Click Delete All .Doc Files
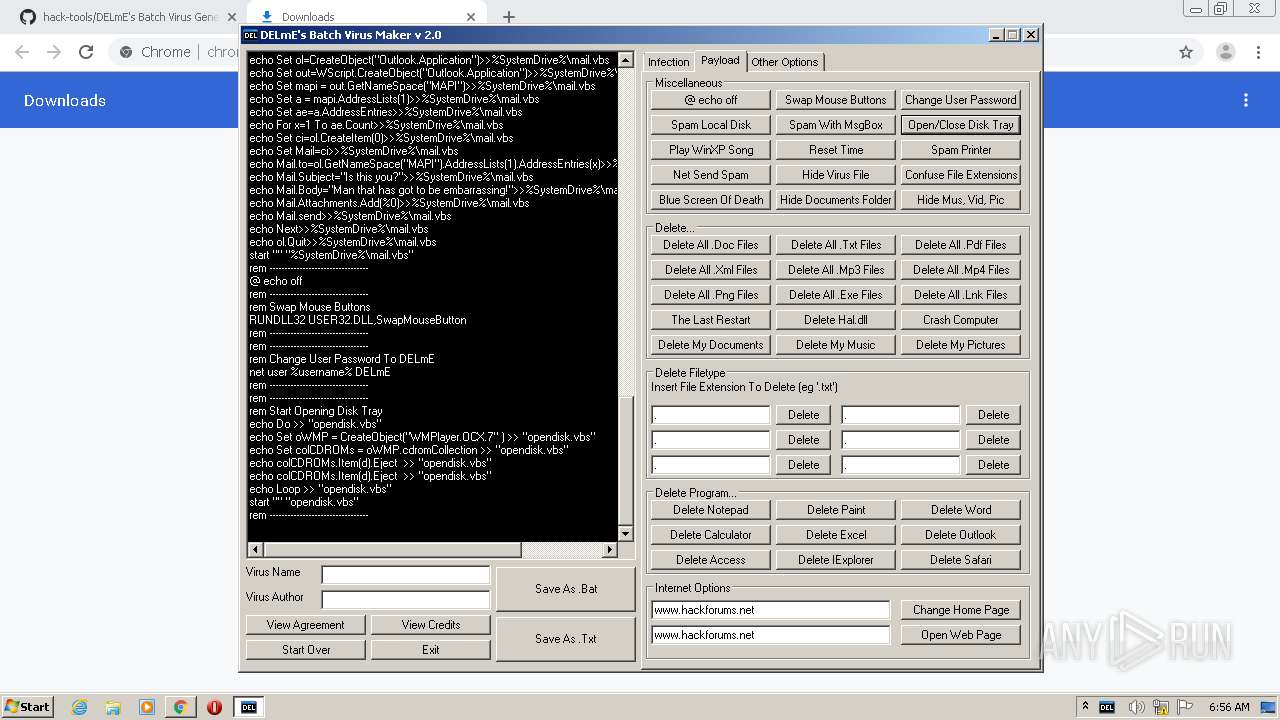This screenshot has width=1280, height=720. pos(711,245)
